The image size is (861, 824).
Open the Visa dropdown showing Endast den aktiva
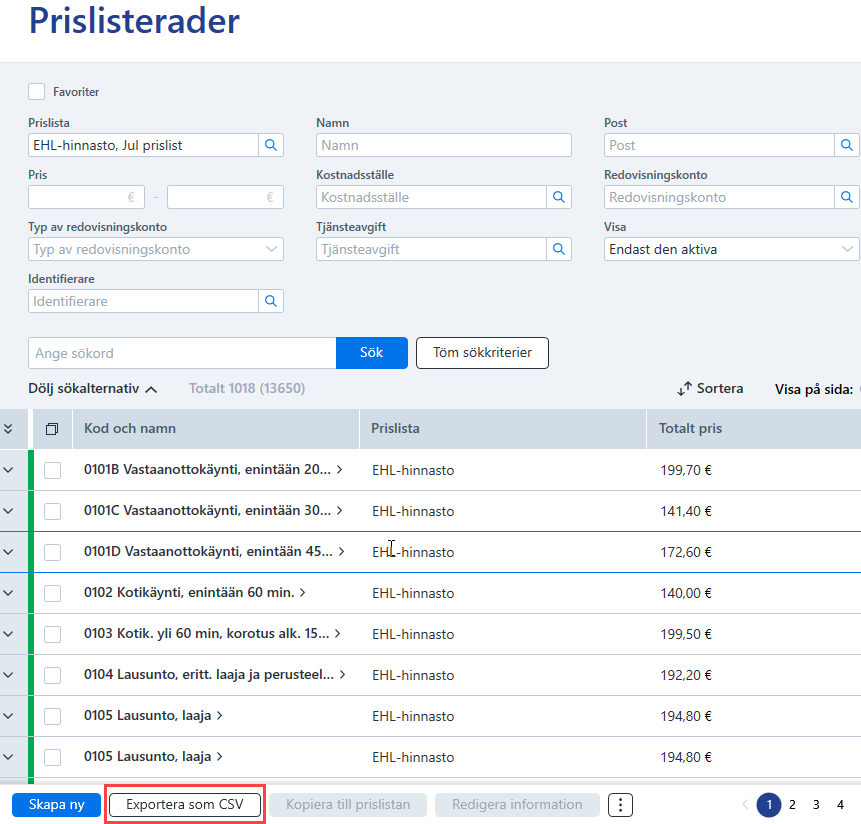731,249
